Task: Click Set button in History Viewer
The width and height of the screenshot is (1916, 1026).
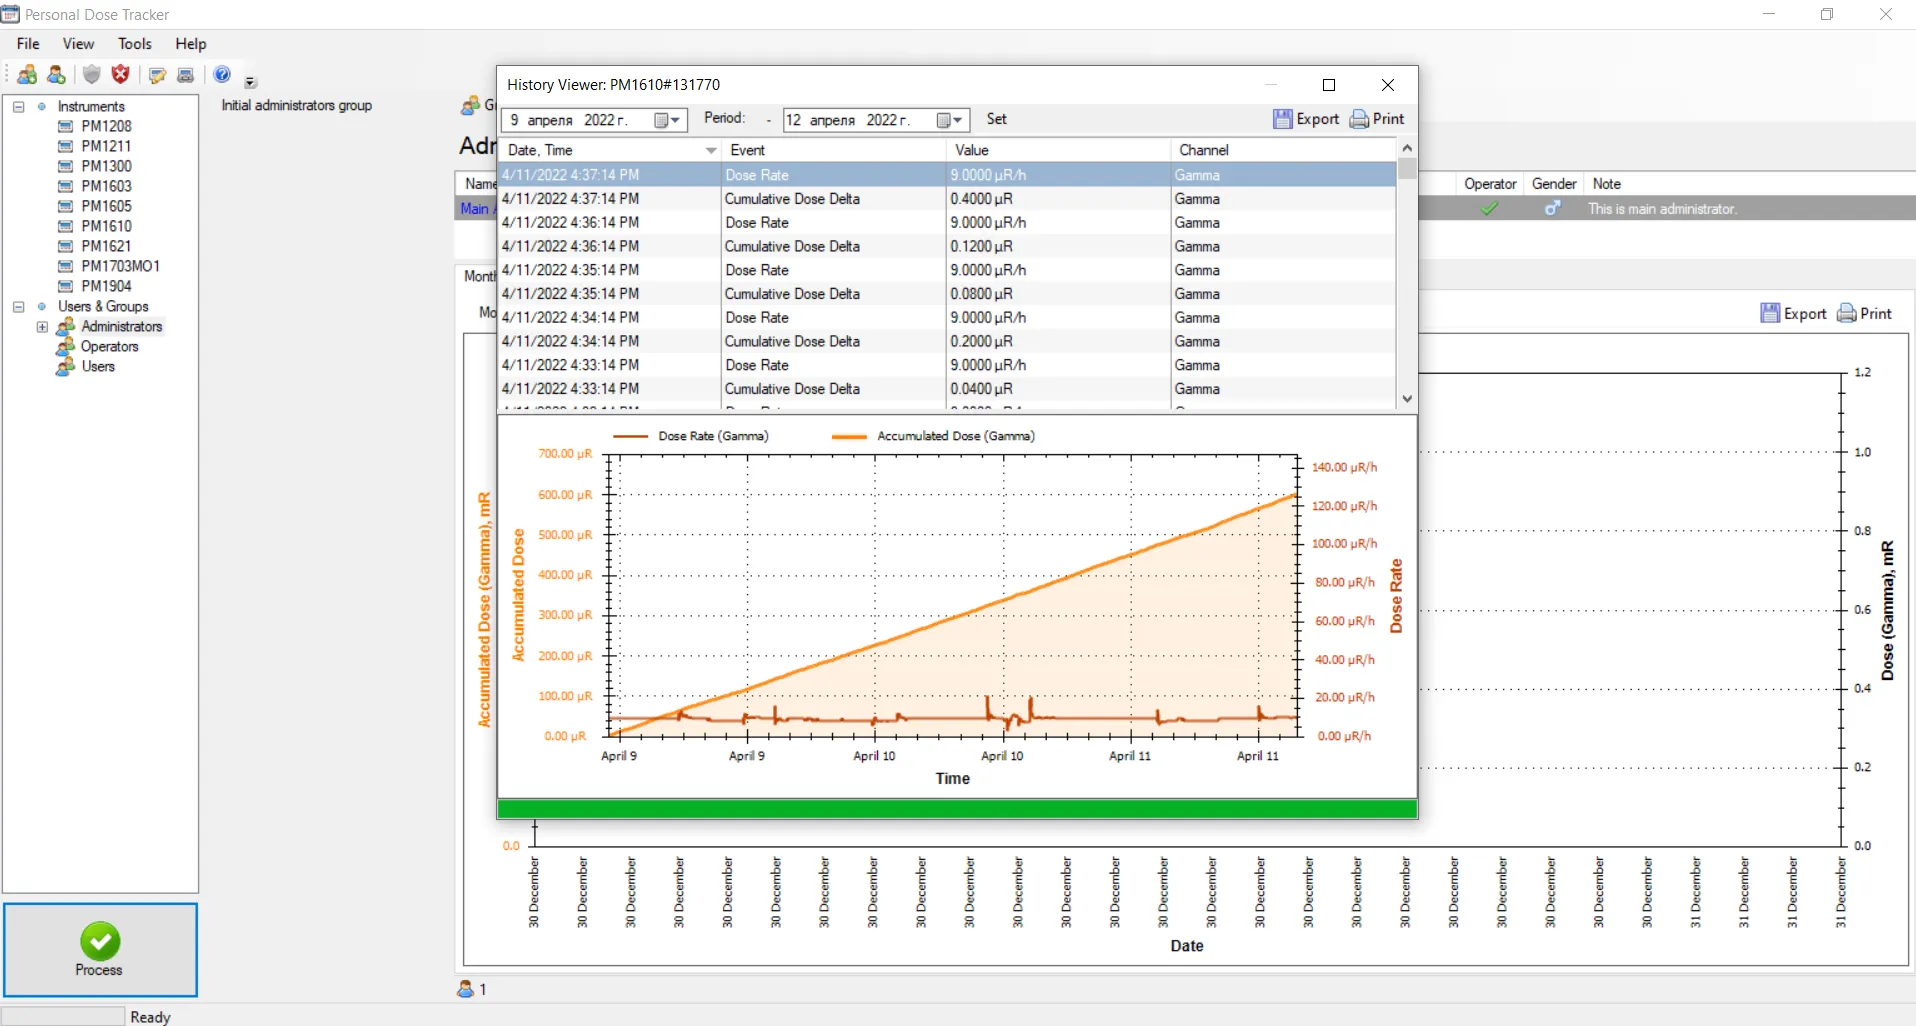Action: [996, 119]
